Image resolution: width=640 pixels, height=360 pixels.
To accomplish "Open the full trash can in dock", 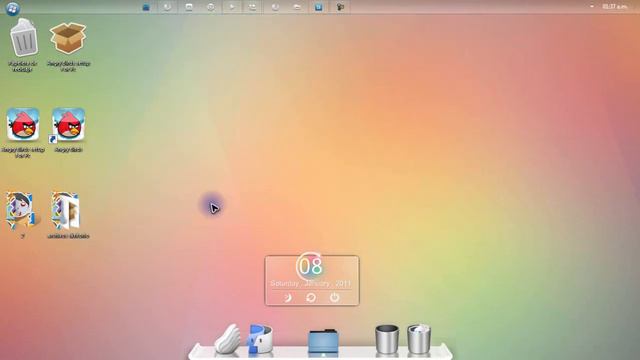I will click(419, 339).
